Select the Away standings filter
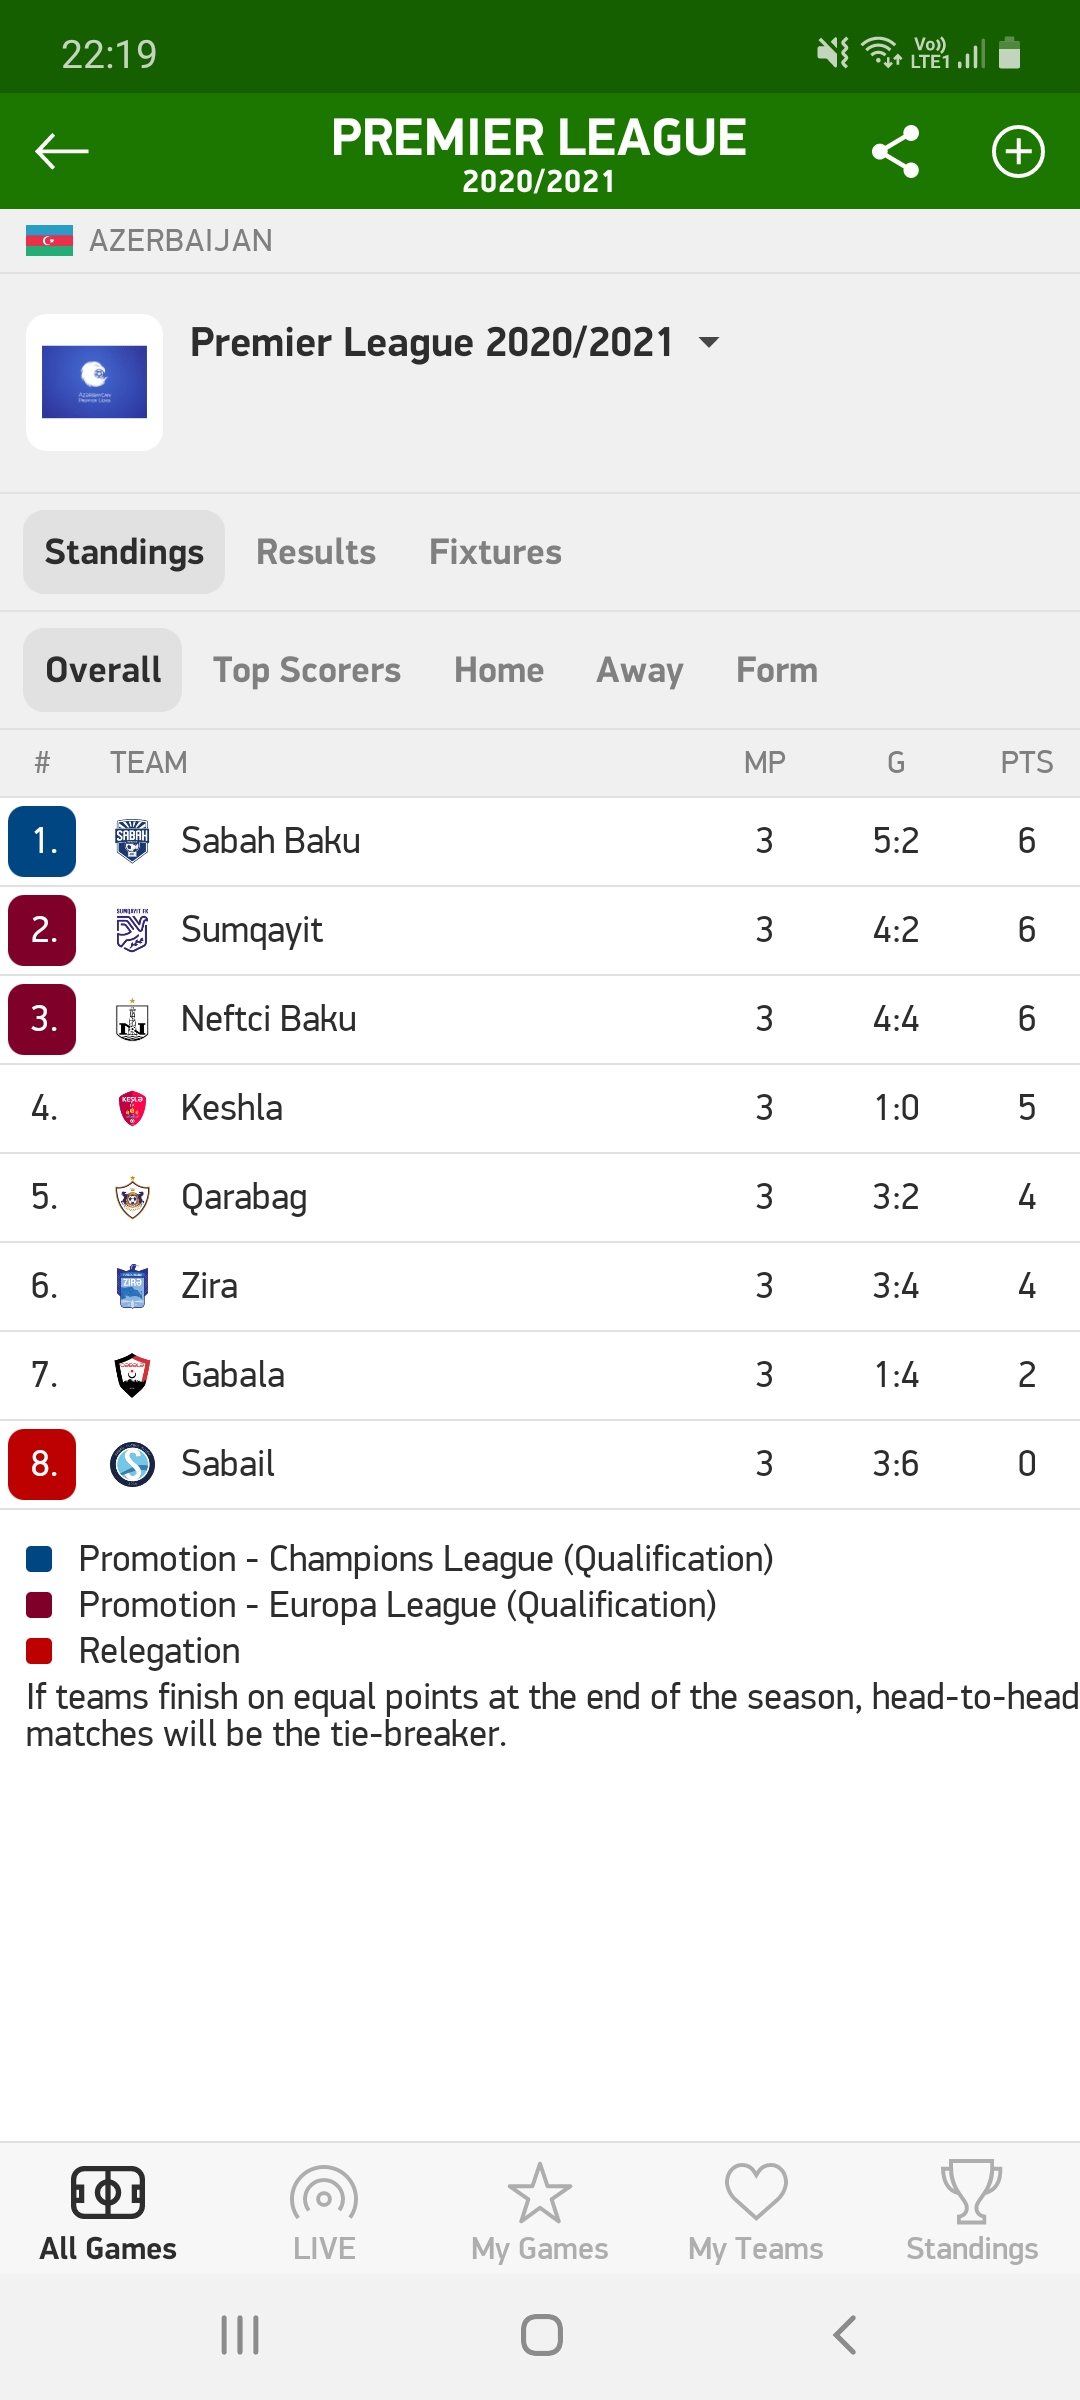1080x2400 pixels. tap(640, 670)
